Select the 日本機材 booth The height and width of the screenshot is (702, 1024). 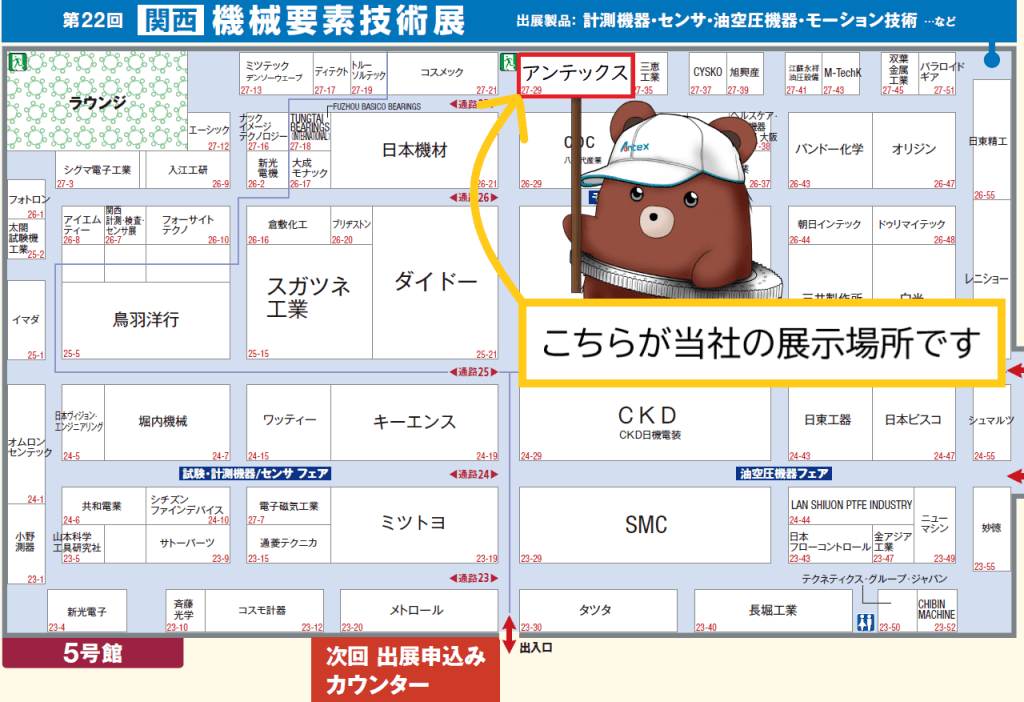coord(414,150)
